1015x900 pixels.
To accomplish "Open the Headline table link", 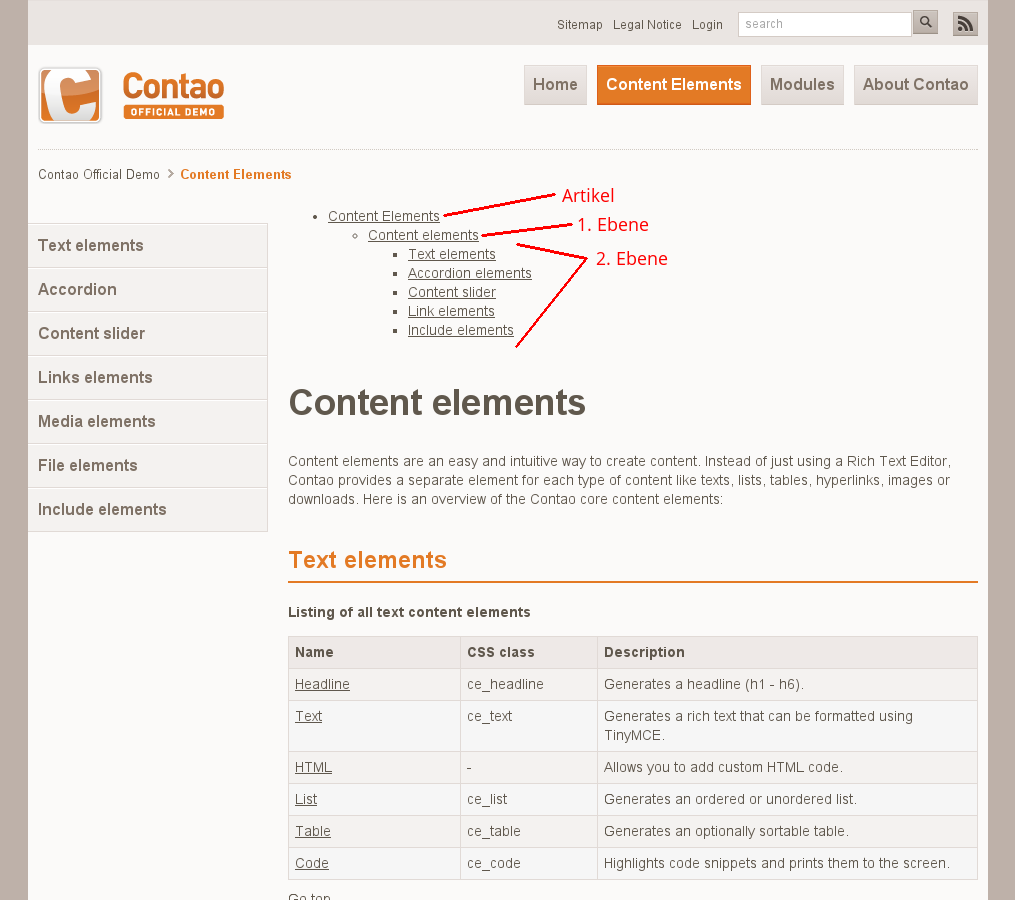I will click(322, 685).
